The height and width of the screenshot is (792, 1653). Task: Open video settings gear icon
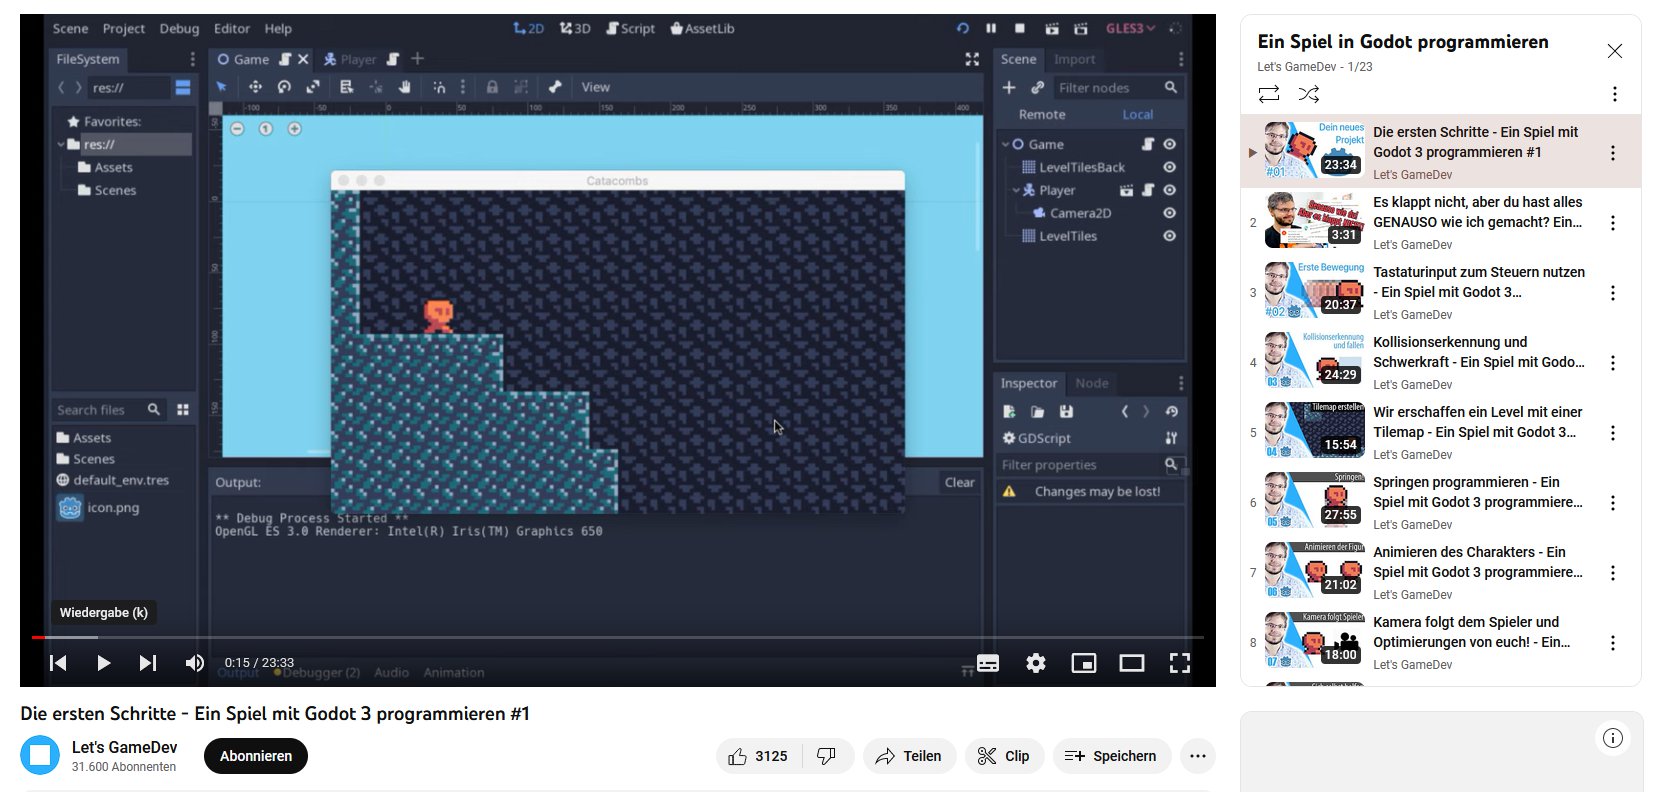[x=1036, y=663]
